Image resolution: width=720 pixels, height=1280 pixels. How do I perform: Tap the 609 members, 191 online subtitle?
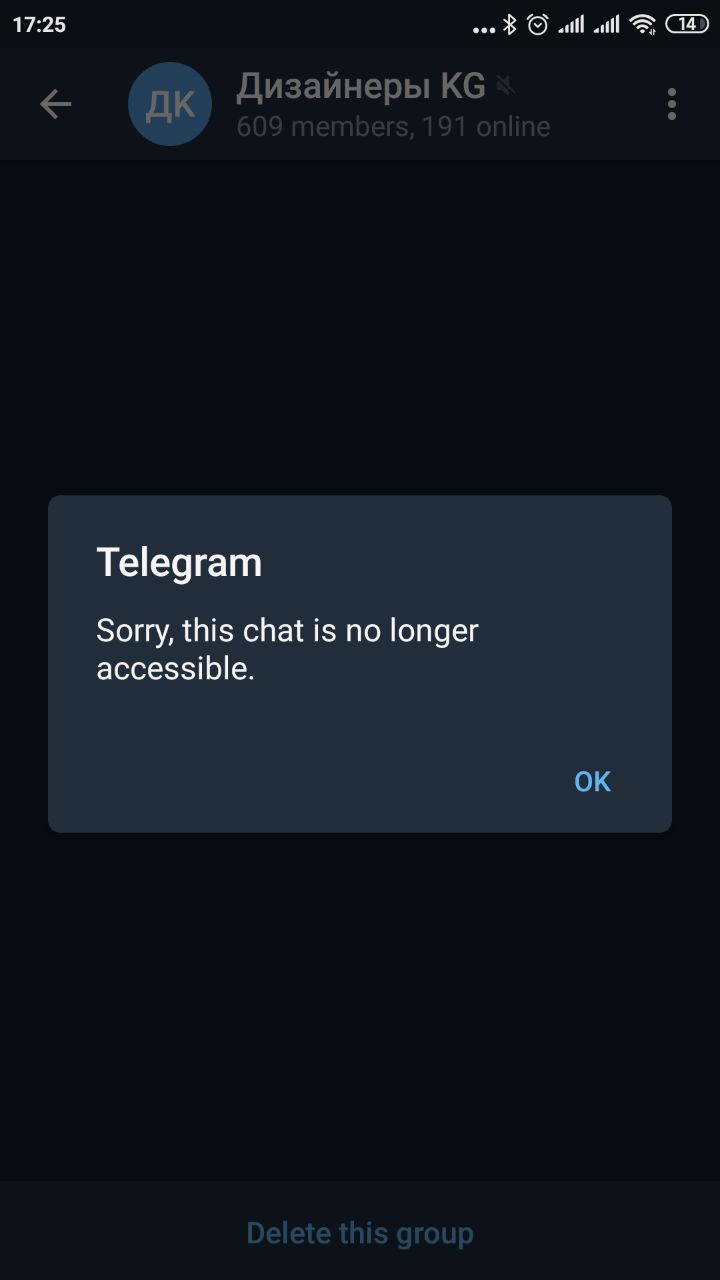(393, 127)
